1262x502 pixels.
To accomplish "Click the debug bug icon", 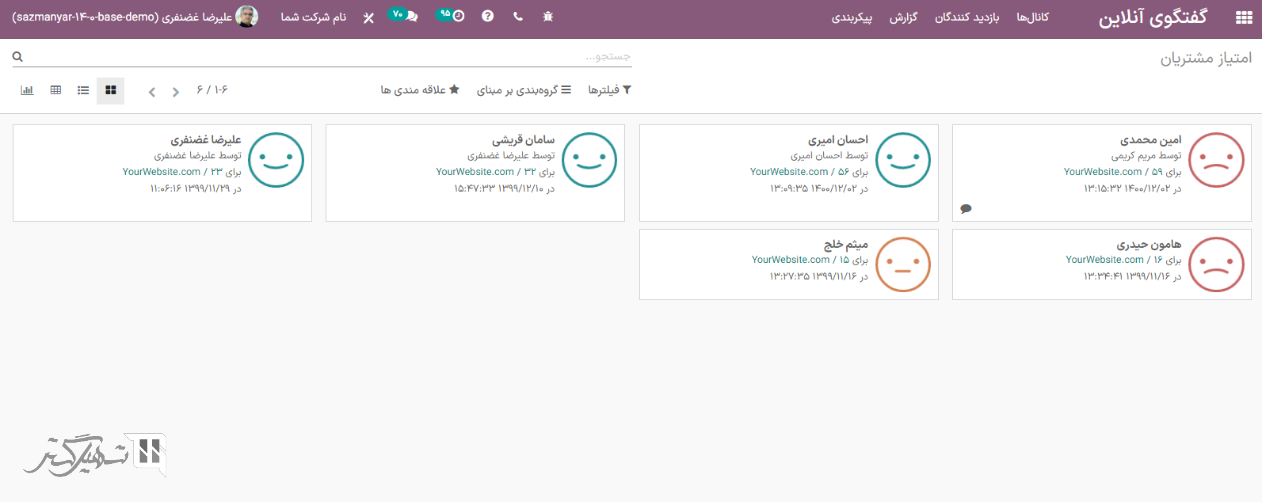I will [x=546, y=18].
